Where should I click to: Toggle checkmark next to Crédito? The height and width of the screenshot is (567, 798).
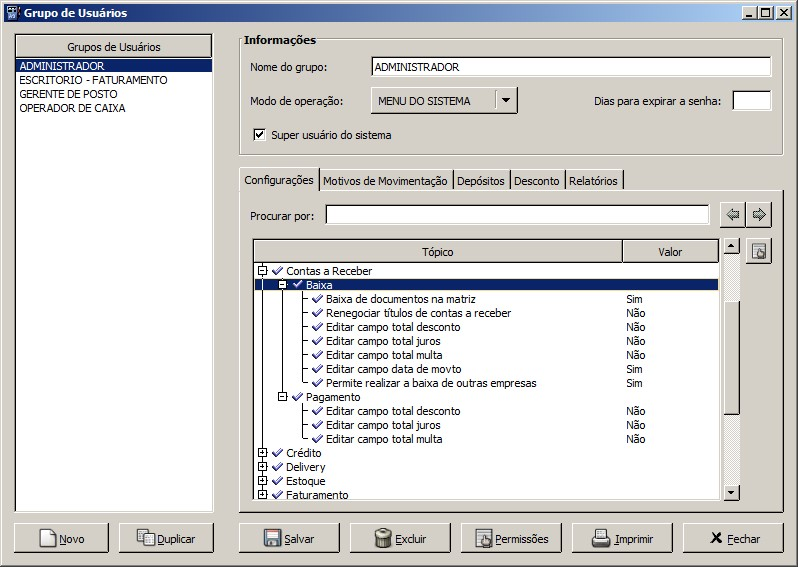click(277, 452)
